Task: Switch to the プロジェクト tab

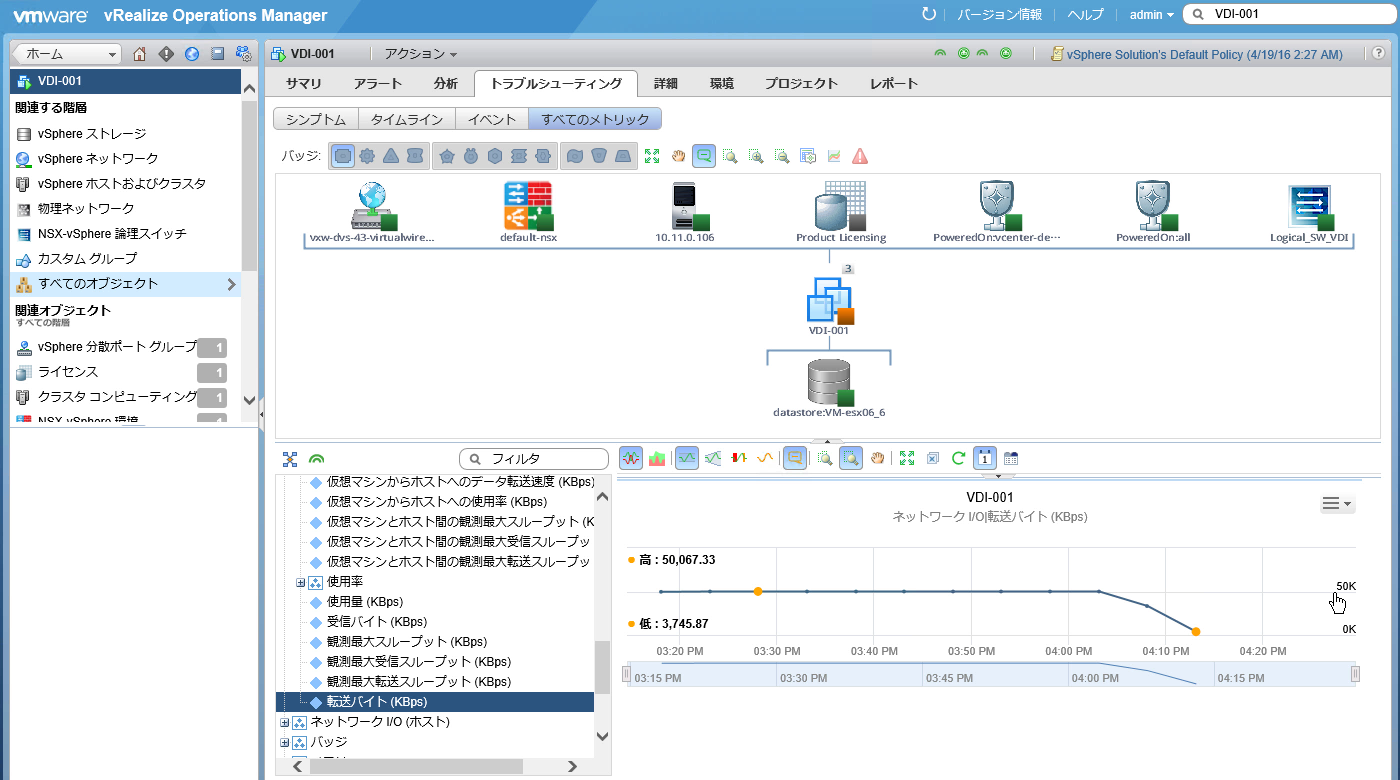Action: point(801,84)
